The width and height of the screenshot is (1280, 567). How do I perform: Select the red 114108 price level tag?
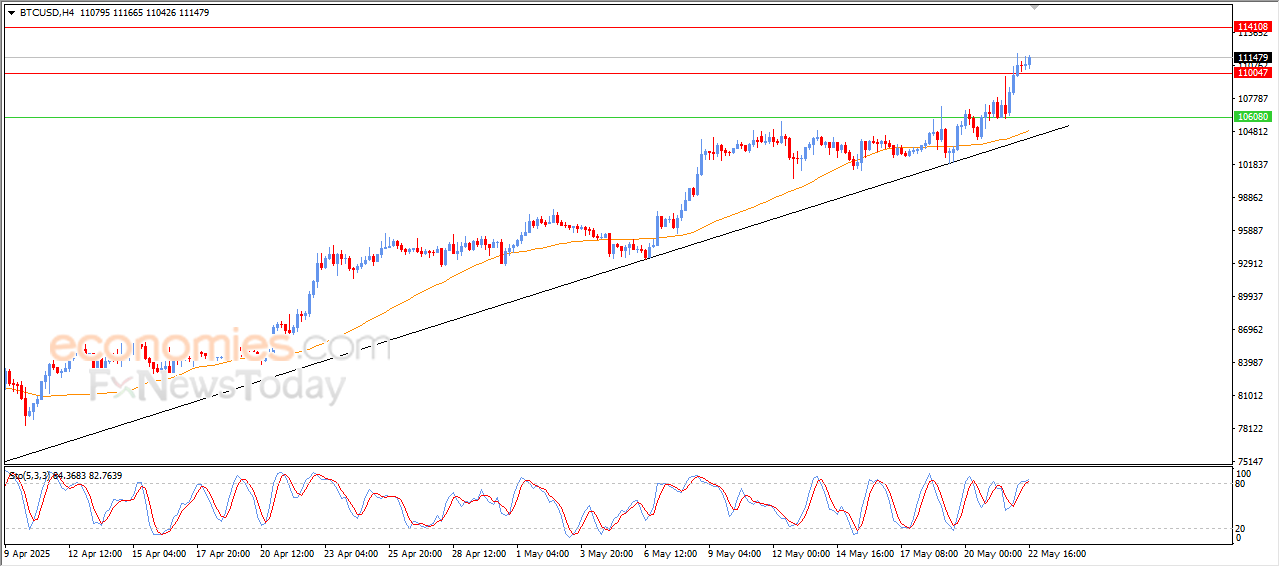coord(1252,27)
